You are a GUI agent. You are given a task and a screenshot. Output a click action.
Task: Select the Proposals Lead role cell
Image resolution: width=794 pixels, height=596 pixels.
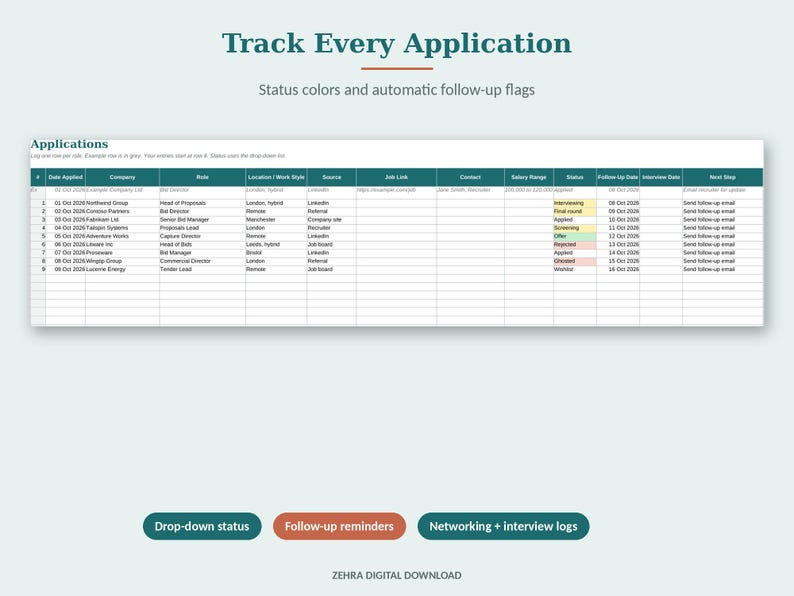(x=203, y=228)
